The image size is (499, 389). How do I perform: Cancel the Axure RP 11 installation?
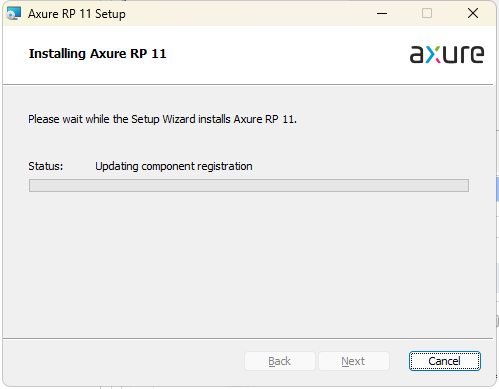coord(445,361)
